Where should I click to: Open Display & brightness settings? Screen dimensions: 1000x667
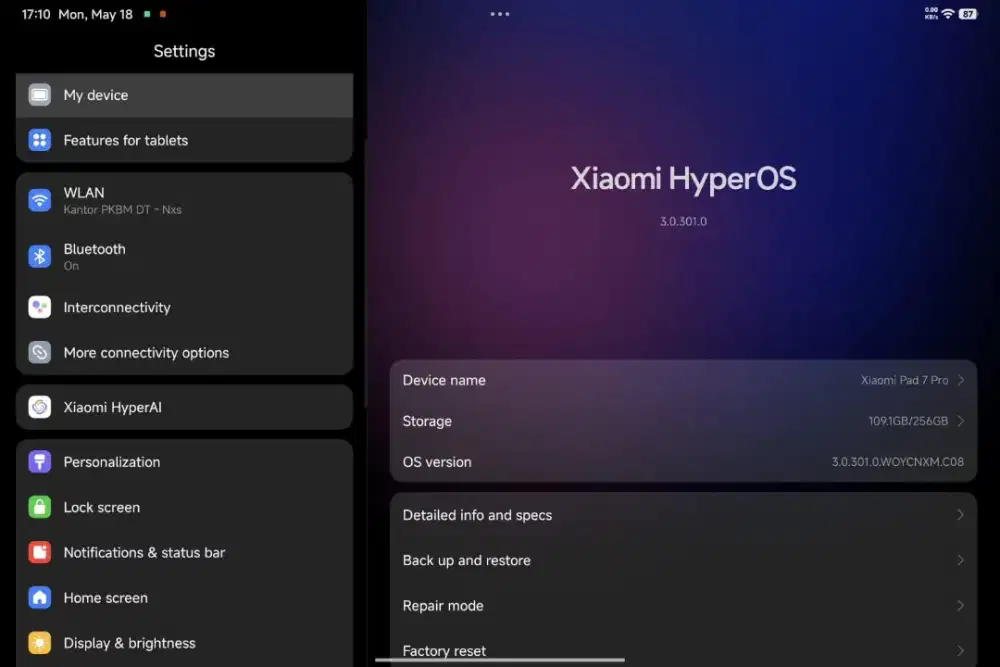tap(184, 643)
